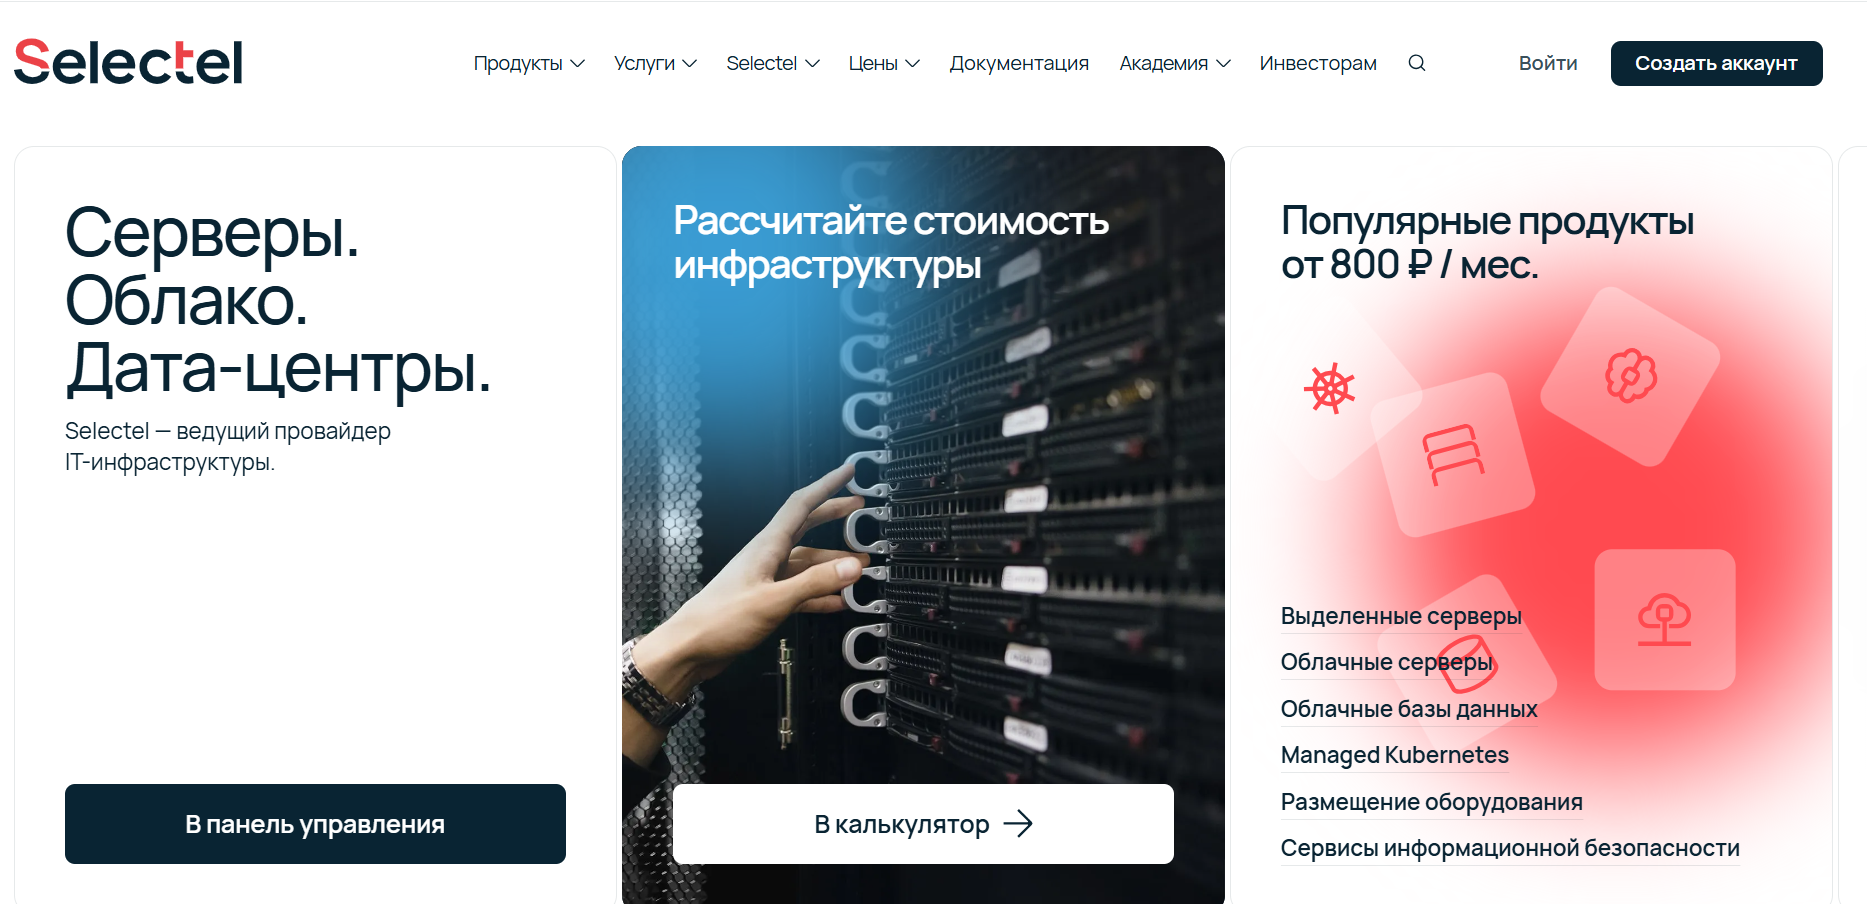The image size is (1867, 904).
Task: Open the Selectel nav menu item
Action: [773, 63]
